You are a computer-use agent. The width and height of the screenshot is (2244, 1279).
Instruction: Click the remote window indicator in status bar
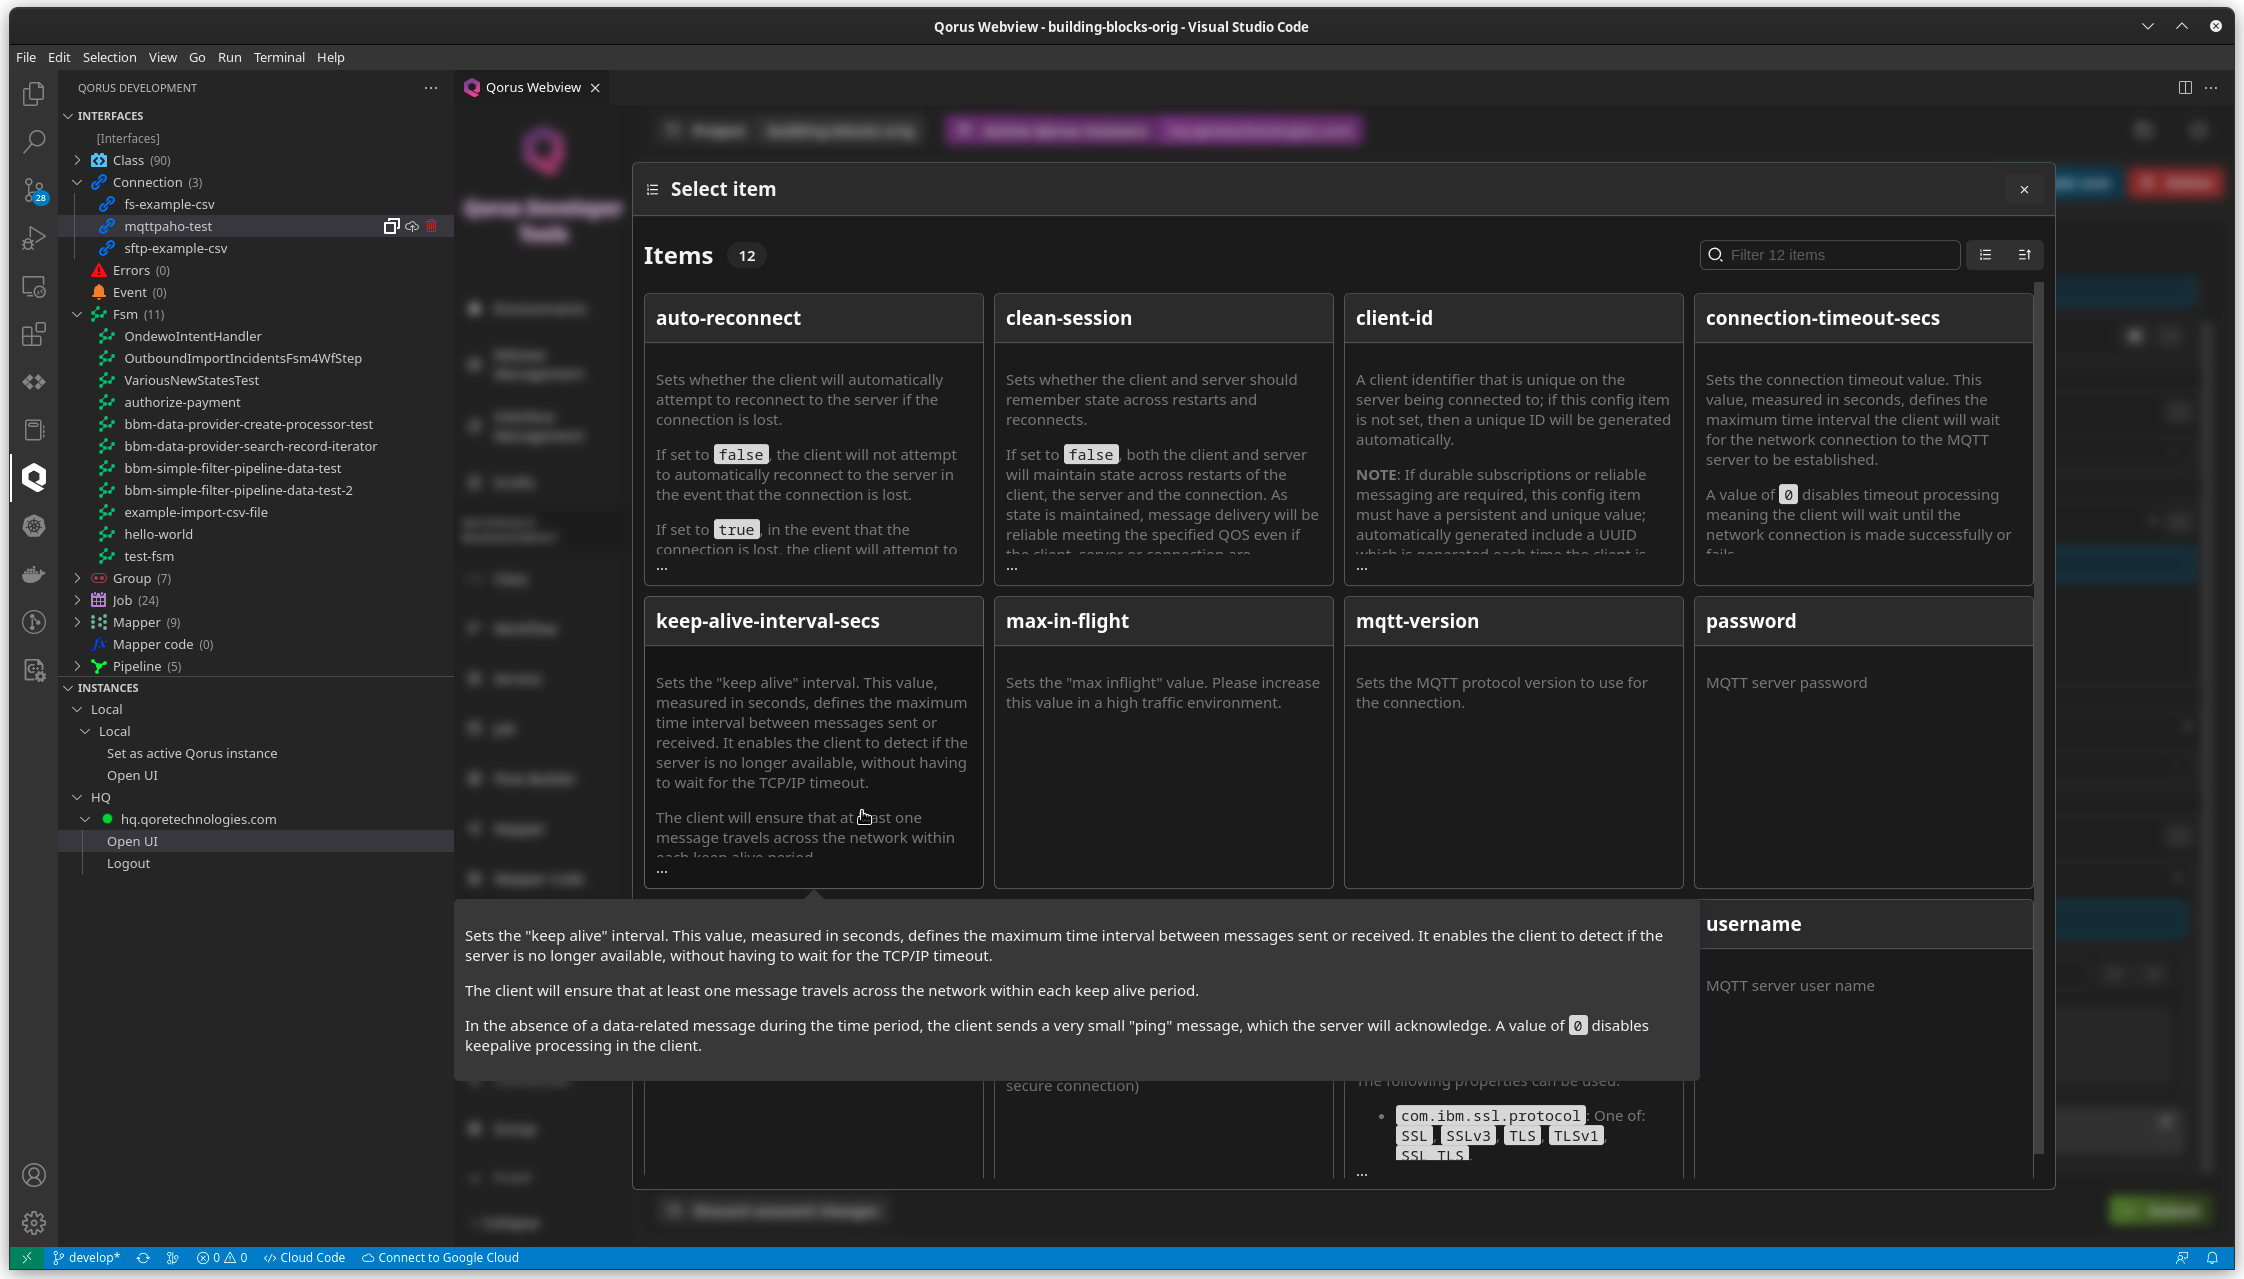coord(27,1257)
